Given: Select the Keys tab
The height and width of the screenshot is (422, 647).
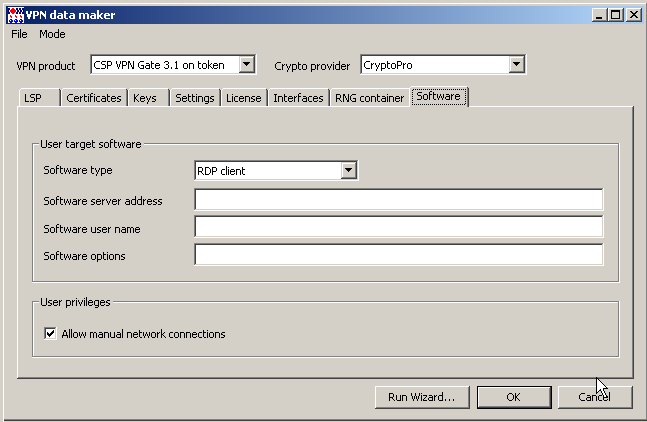Looking at the screenshot, I should 144,98.
